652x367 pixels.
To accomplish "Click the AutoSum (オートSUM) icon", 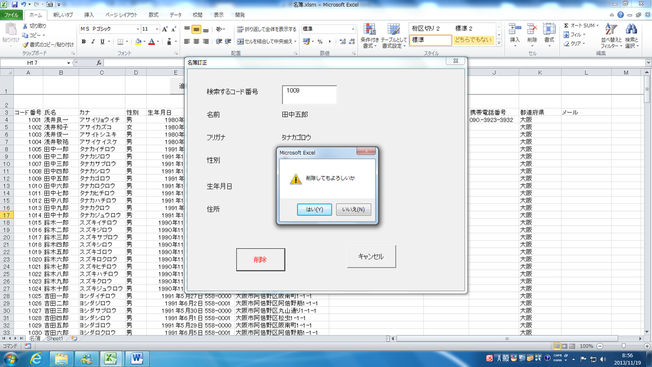I will pyautogui.click(x=566, y=26).
